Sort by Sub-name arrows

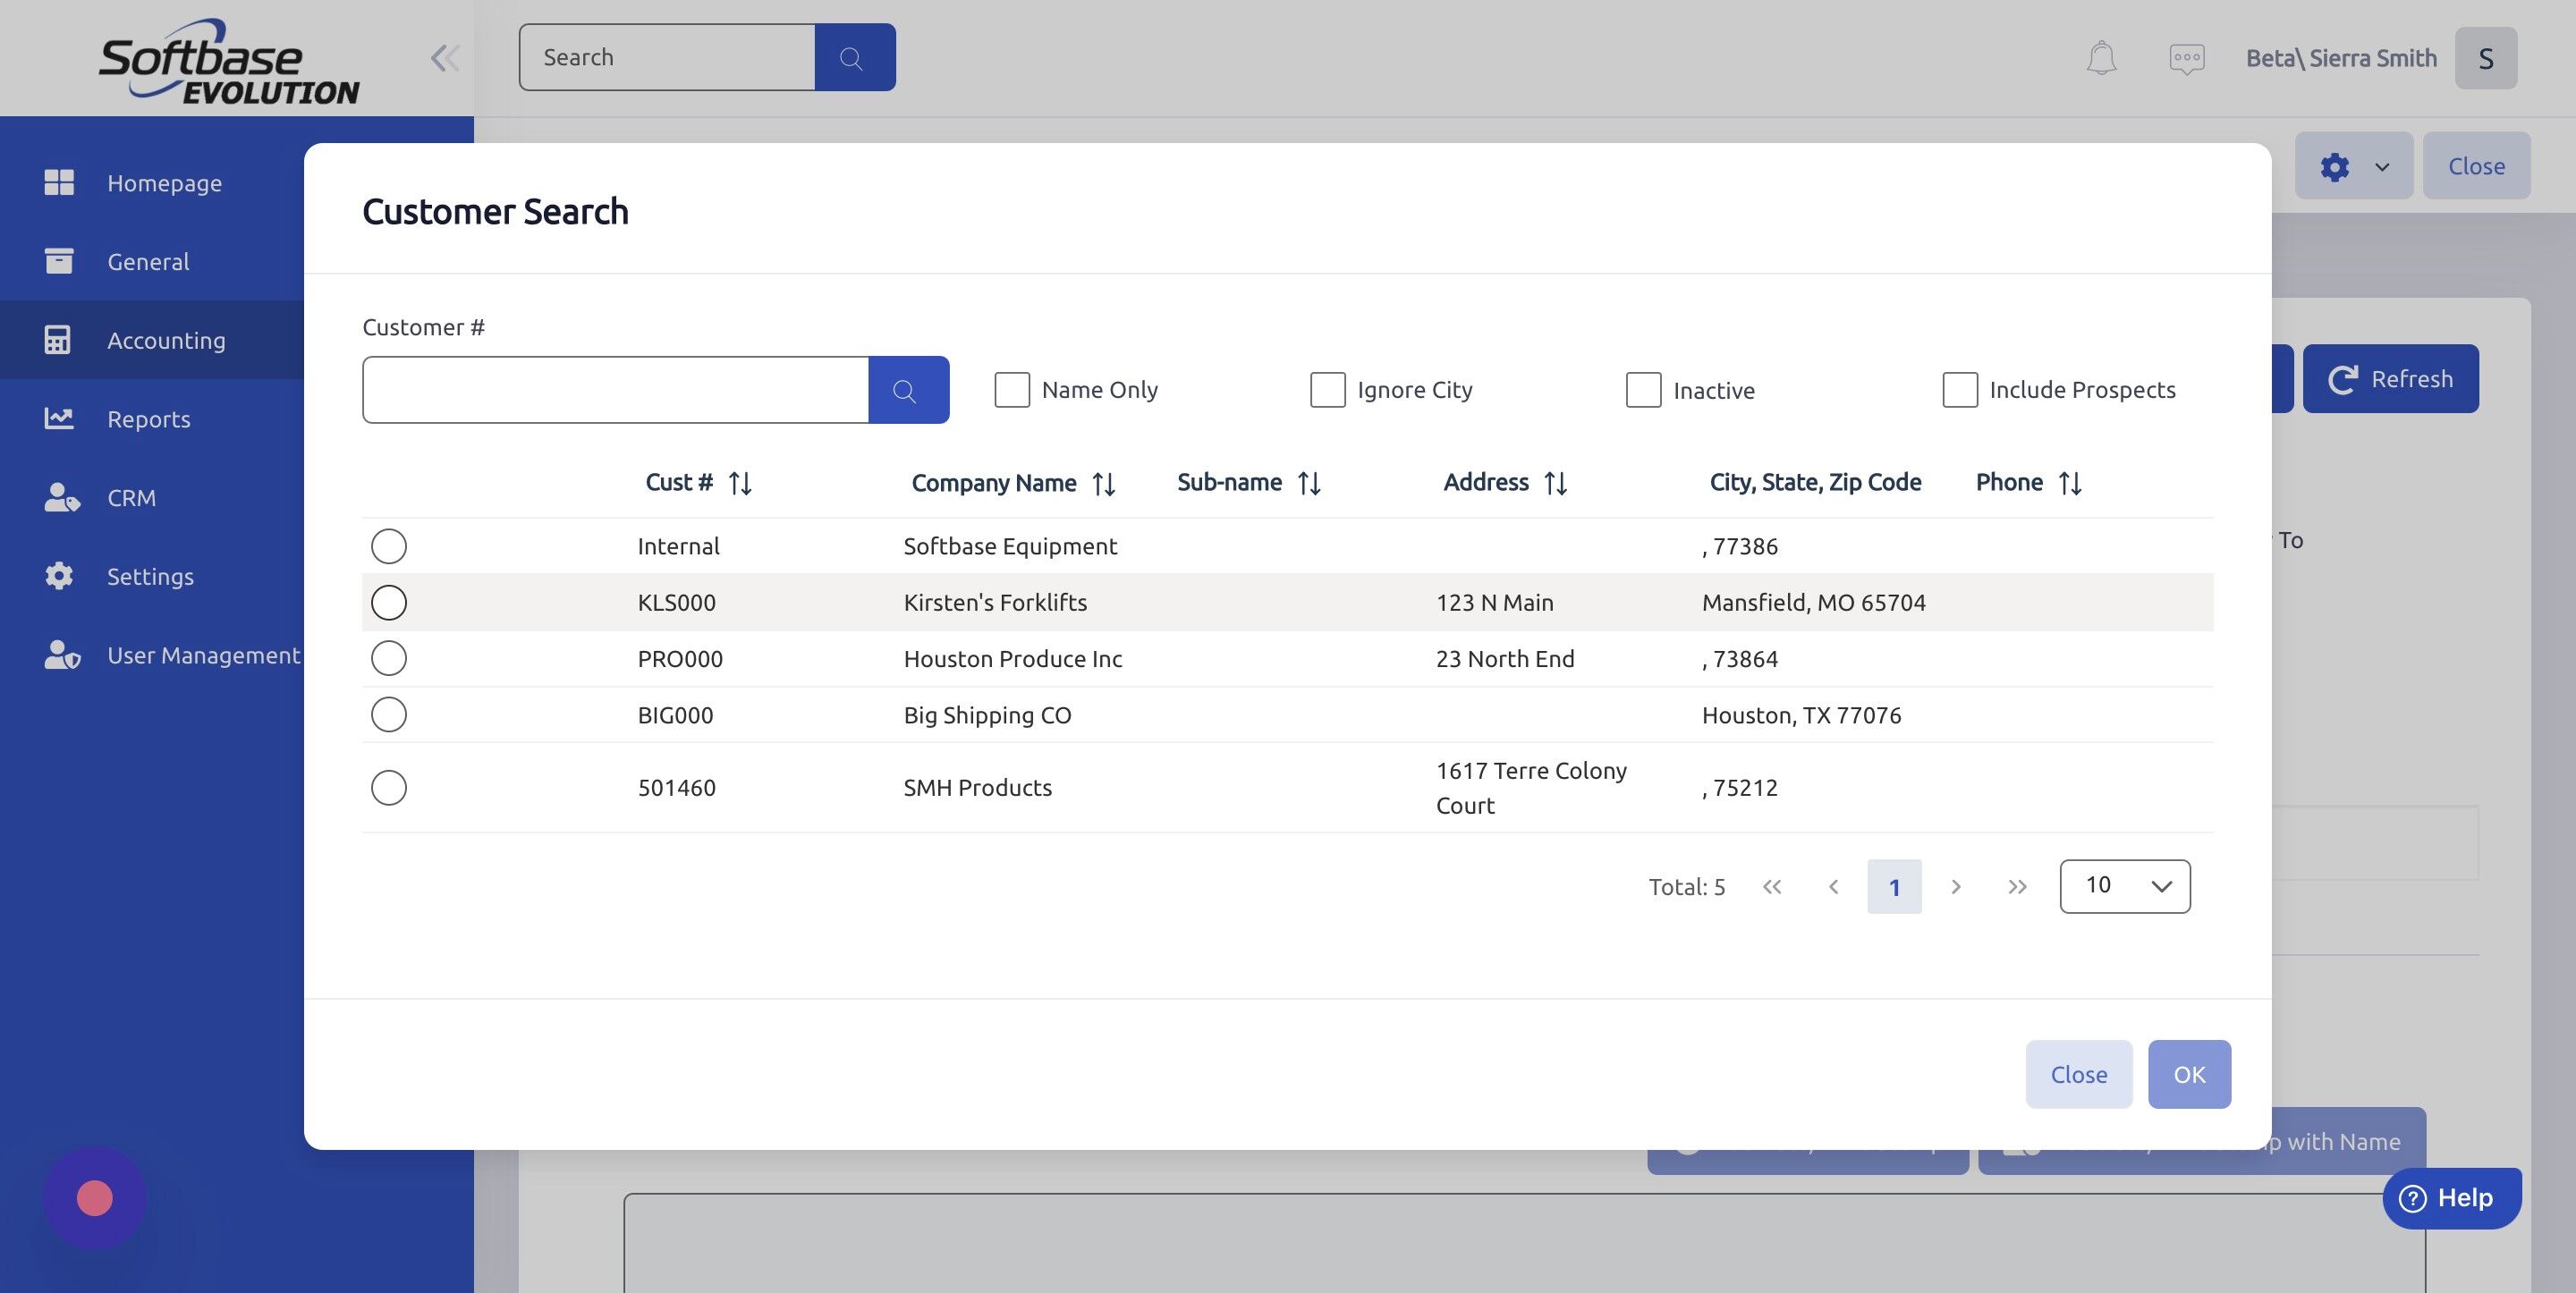click(1309, 483)
